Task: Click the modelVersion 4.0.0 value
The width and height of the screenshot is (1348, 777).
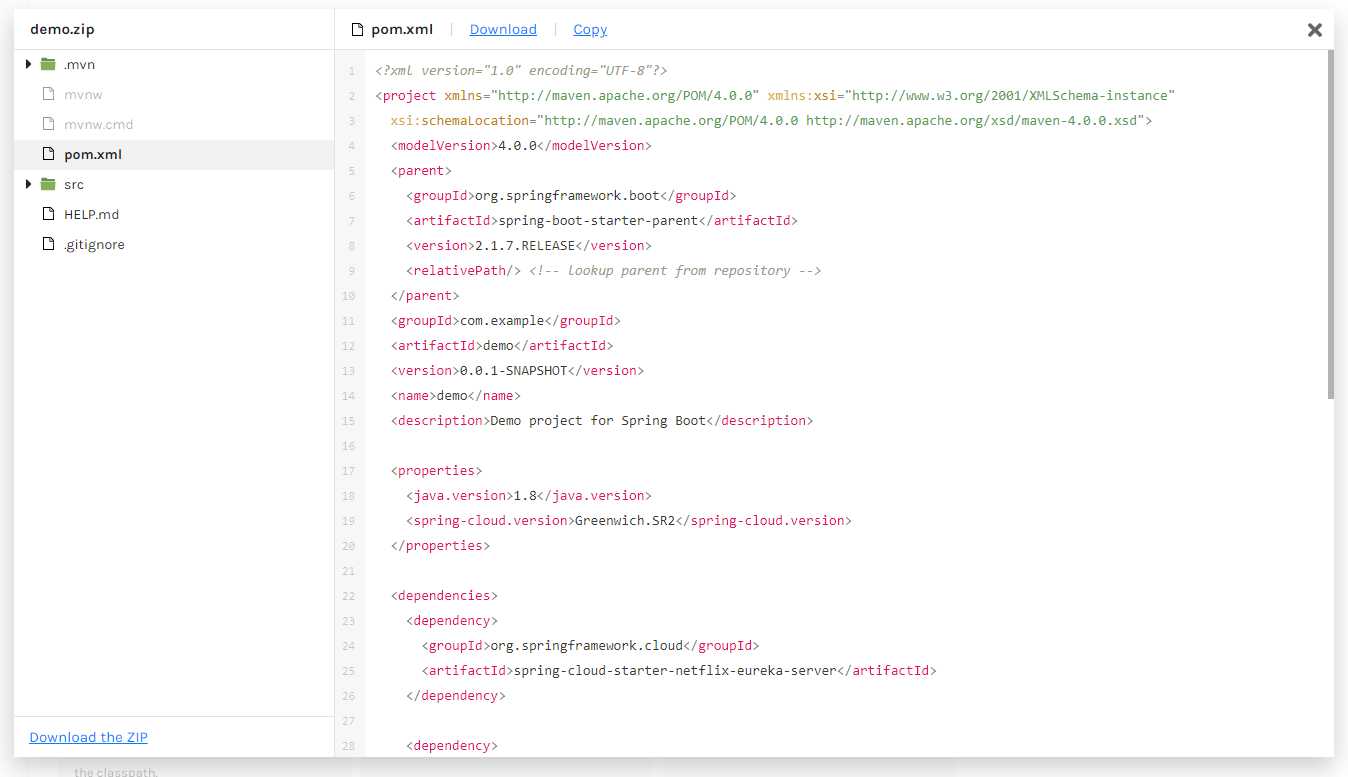Action: (x=517, y=146)
